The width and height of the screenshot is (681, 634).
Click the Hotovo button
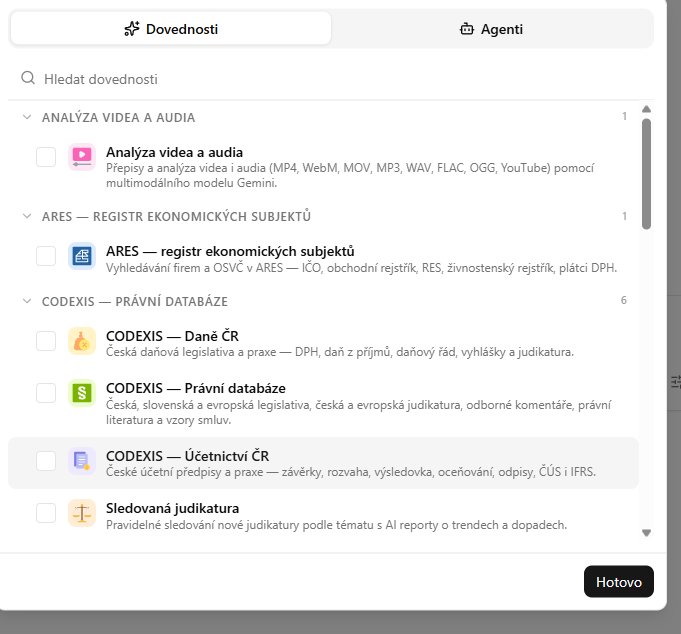618,581
